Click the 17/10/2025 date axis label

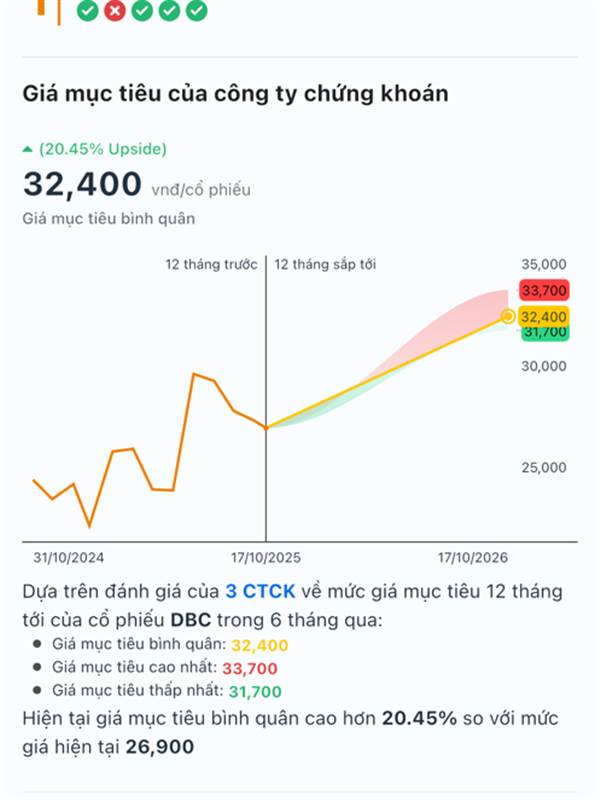click(x=265, y=557)
